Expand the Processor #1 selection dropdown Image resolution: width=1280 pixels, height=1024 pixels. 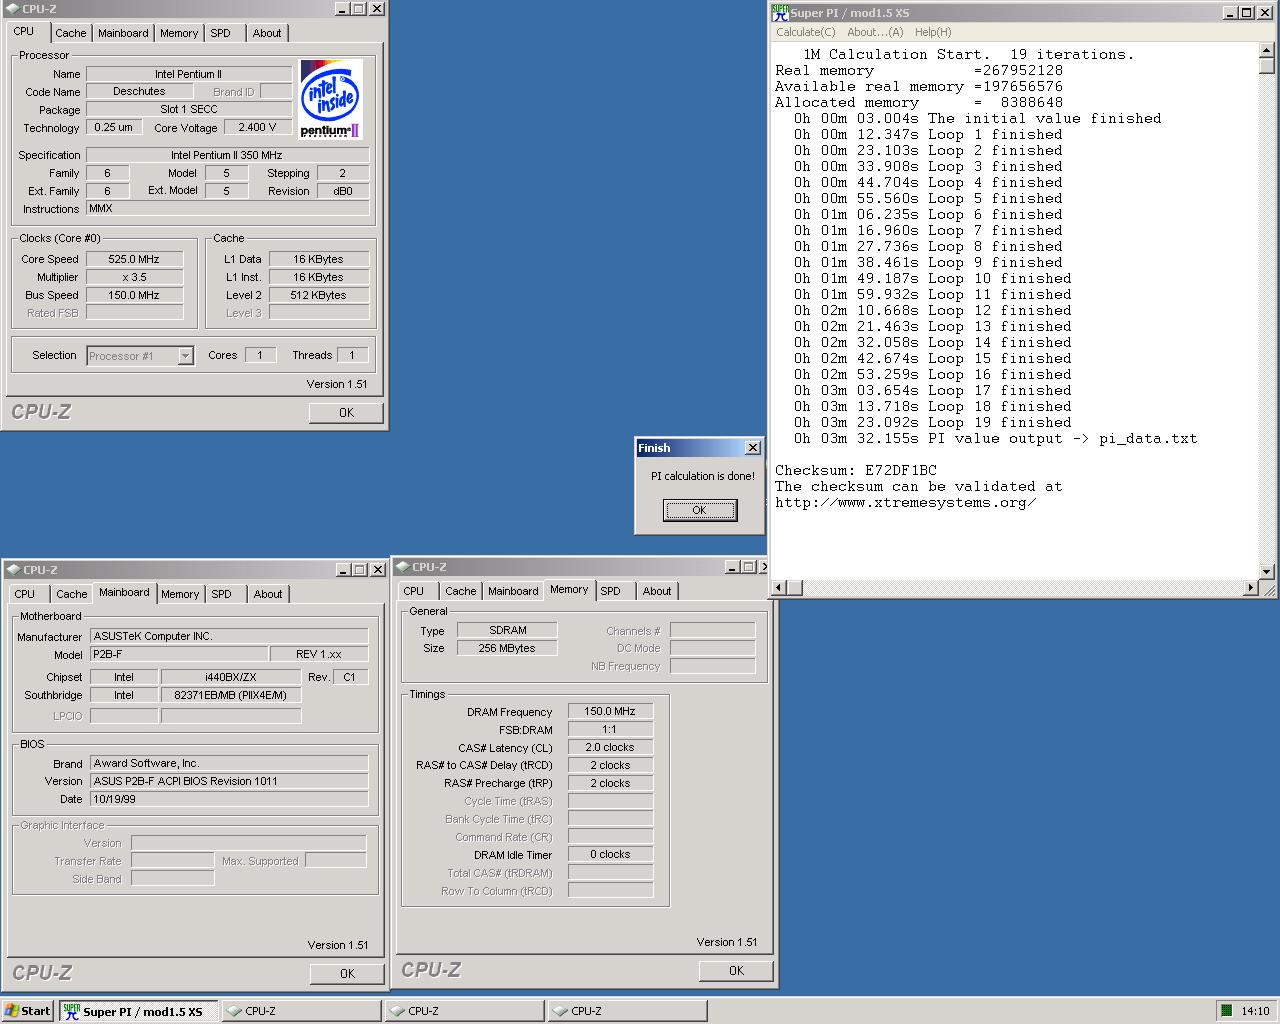(185, 356)
